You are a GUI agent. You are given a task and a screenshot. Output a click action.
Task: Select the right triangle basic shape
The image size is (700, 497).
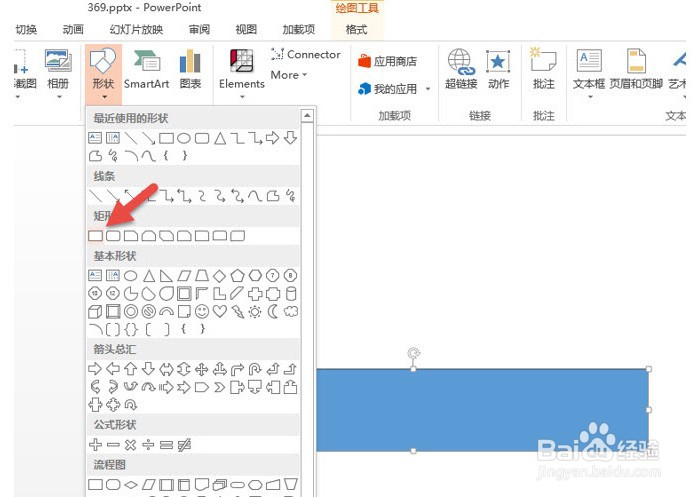tap(166, 276)
